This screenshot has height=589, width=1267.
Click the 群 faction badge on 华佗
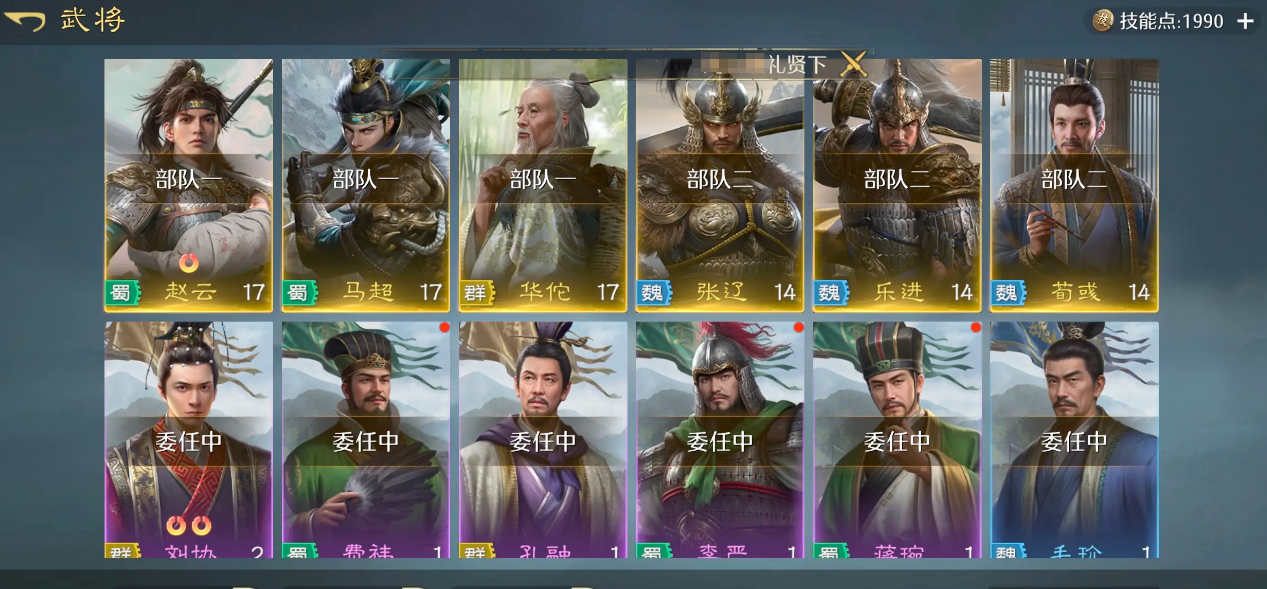(x=474, y=292)
